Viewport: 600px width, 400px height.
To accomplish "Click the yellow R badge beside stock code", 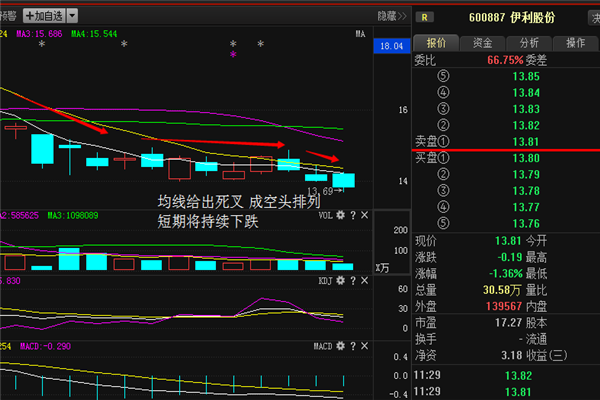I will click(427, 17).
